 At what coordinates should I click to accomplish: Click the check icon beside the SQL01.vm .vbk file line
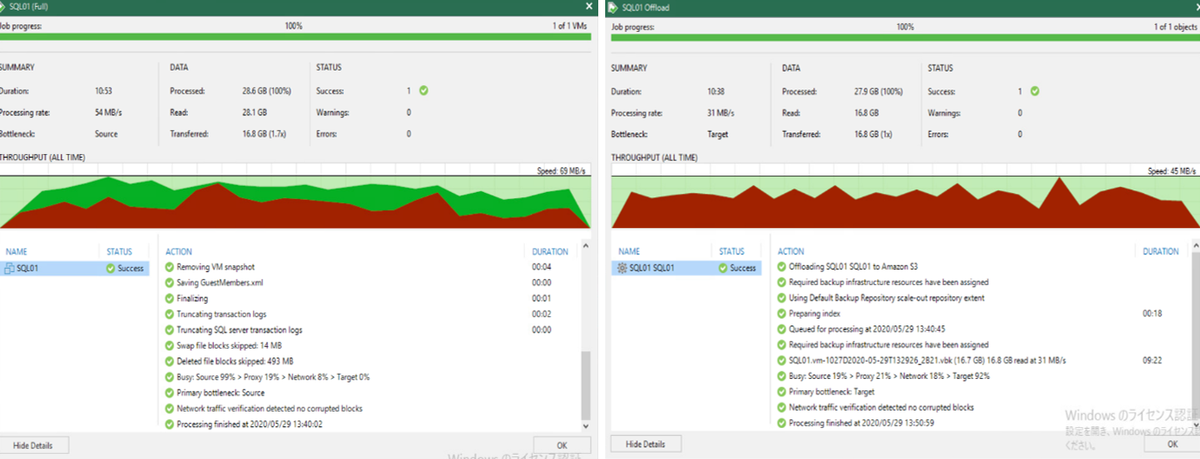click(x=781, y=361)
